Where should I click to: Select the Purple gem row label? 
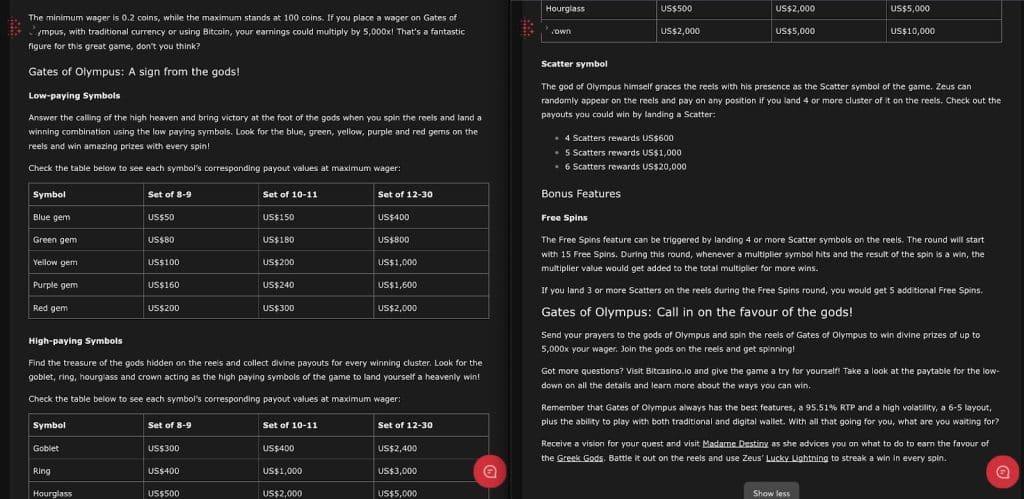pyautogui.click(x=56, y=285)
